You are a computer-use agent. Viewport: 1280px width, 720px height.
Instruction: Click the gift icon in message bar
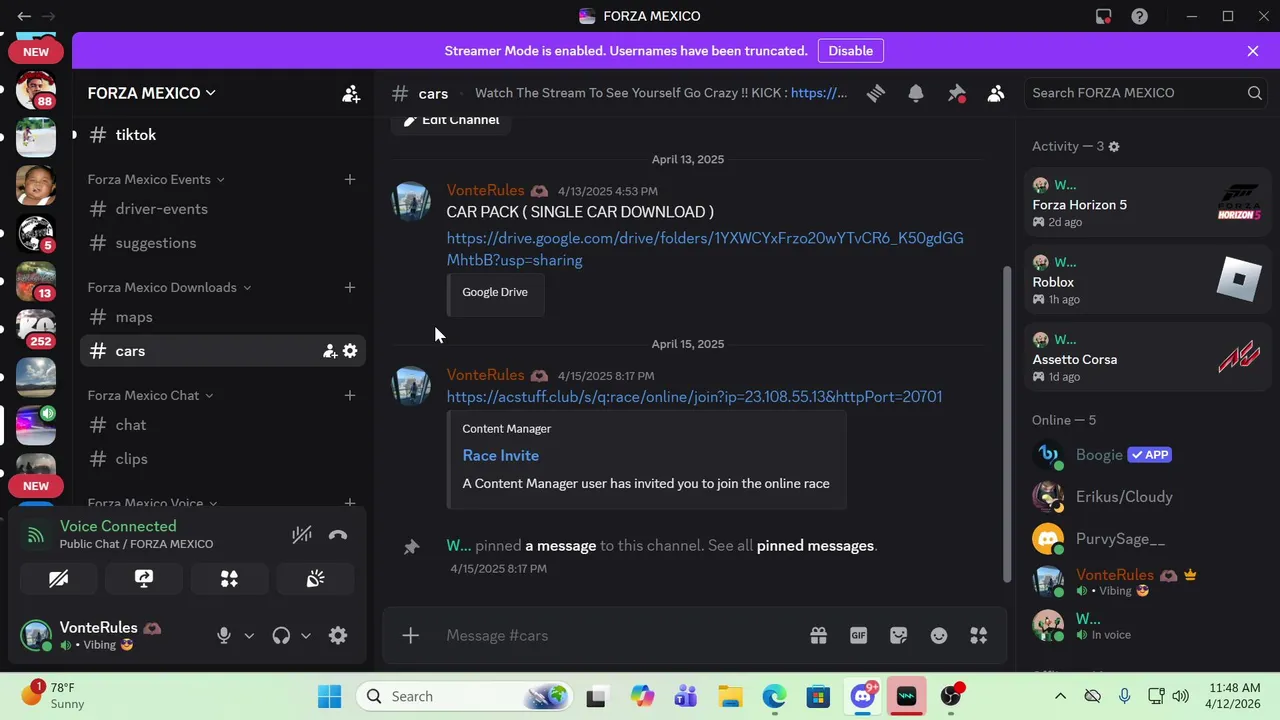pyautogui.click(x=818, y=635)
